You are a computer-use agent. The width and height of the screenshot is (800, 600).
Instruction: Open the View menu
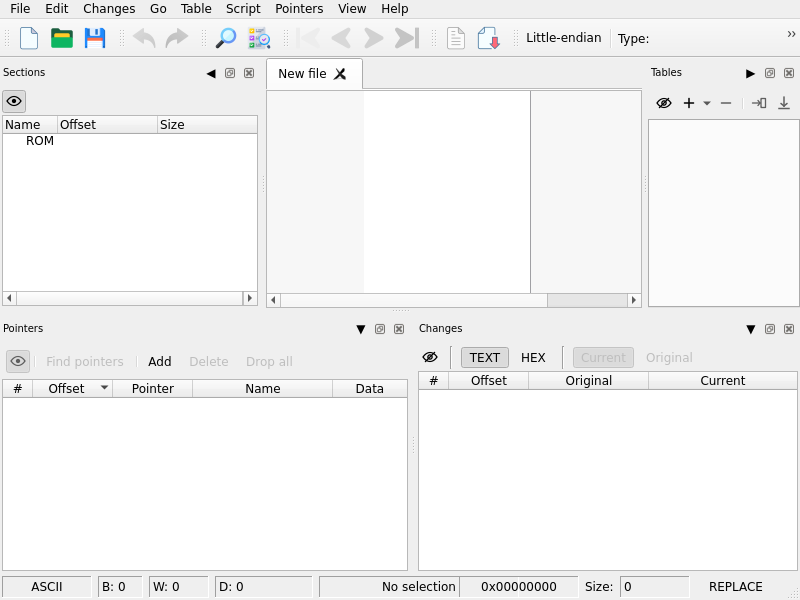tap(352, 9)
